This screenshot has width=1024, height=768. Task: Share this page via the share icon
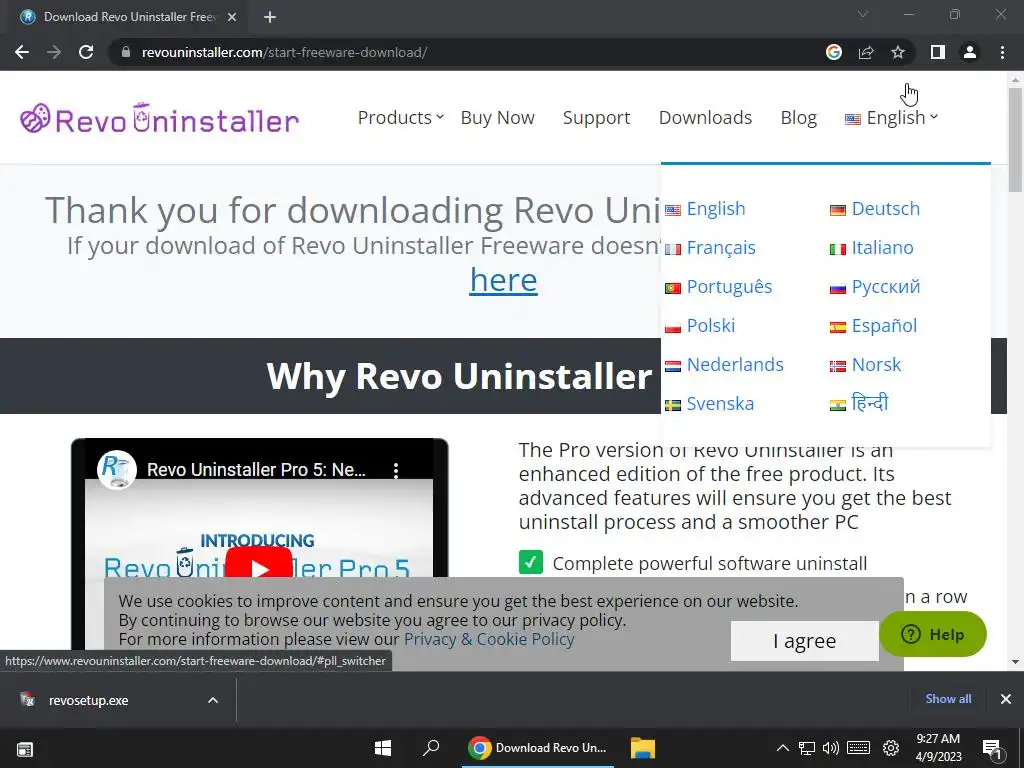866,52
